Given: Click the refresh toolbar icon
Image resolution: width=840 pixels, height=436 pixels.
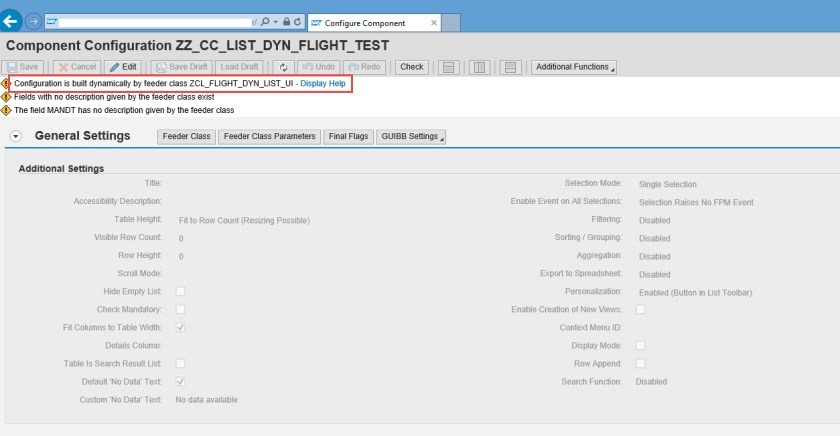Looking at the screenshot, I should [x=283, y=67].
